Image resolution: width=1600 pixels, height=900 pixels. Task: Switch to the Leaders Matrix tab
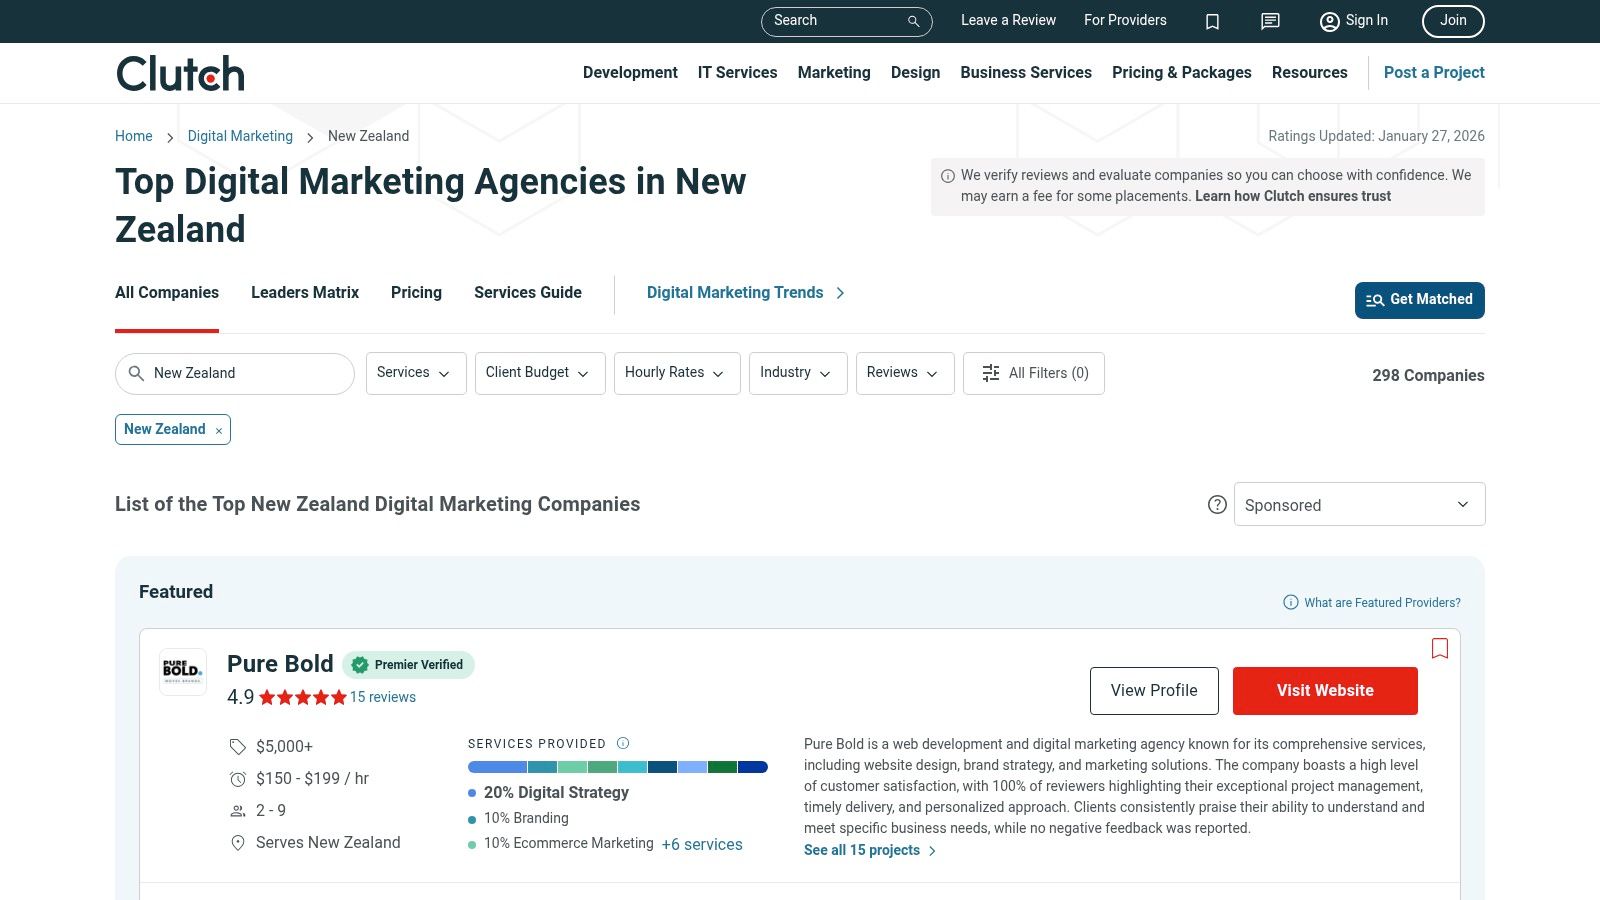tap(304, 292)
